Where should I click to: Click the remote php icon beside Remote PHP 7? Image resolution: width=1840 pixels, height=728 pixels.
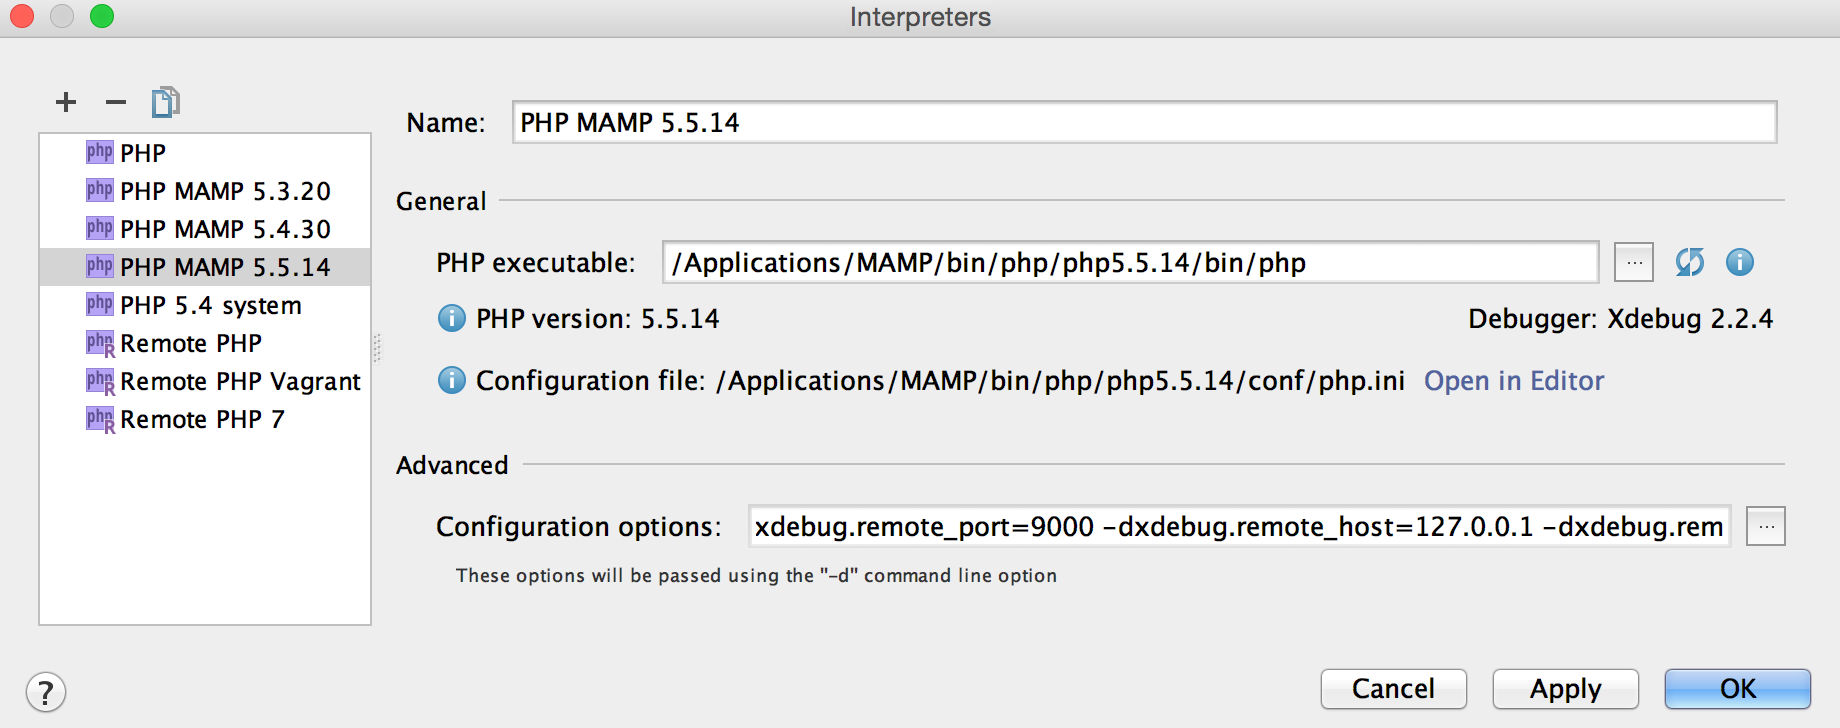[x=100, y=419]
